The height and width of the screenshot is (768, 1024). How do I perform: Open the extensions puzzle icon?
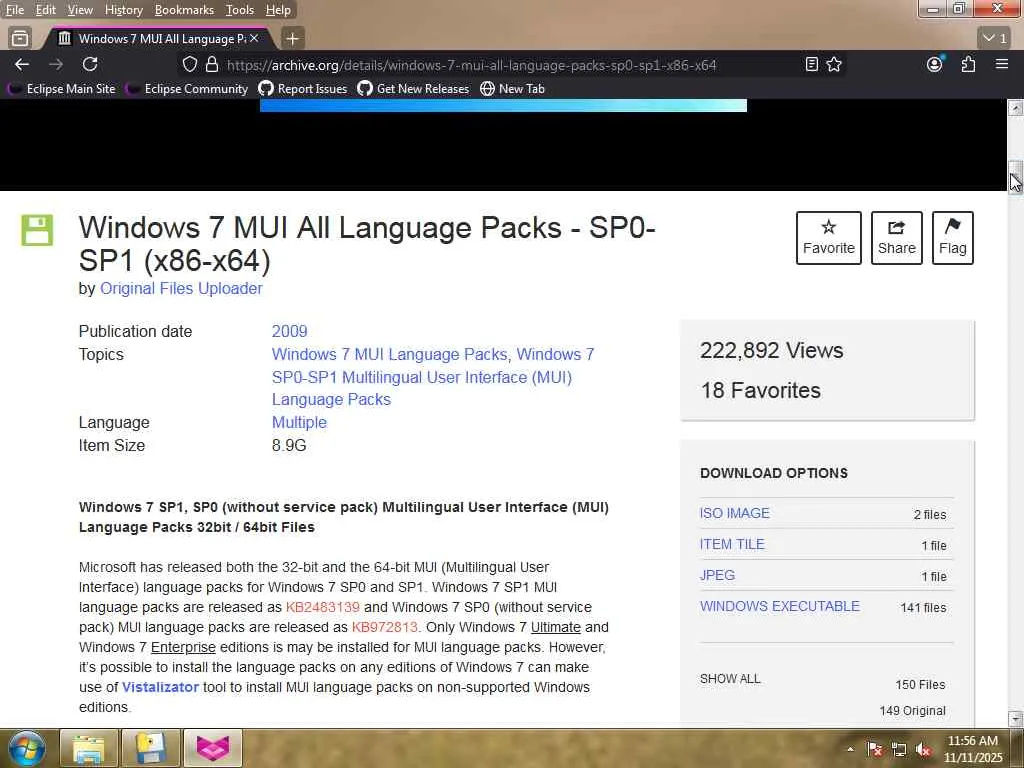(968, 64)
